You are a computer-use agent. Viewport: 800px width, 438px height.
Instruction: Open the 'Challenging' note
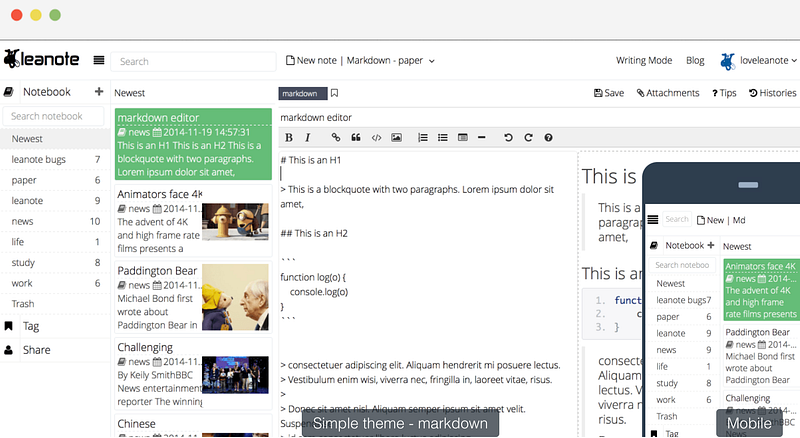pyautogui.click(x=193, y=374)
